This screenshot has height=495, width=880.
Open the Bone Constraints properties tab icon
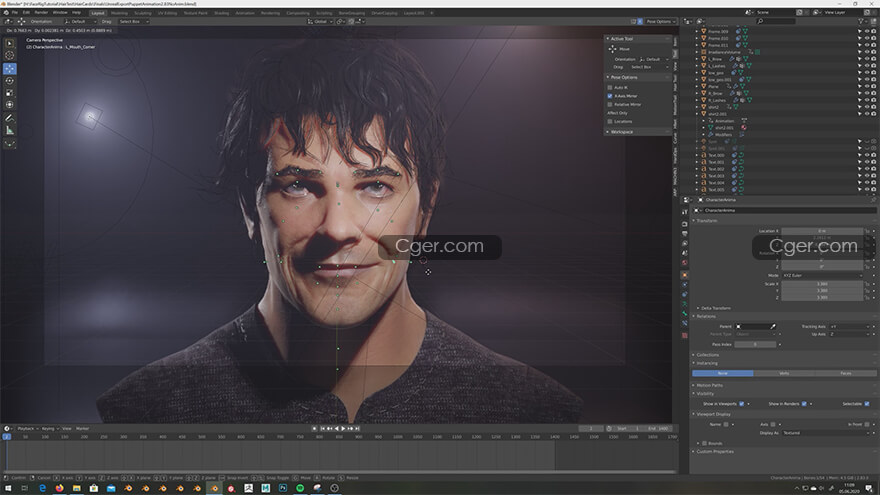(x=685, y=323)
